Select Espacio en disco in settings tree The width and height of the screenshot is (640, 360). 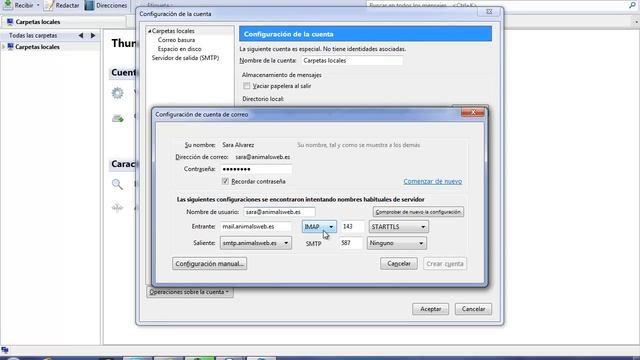click(x=180, y=49)
